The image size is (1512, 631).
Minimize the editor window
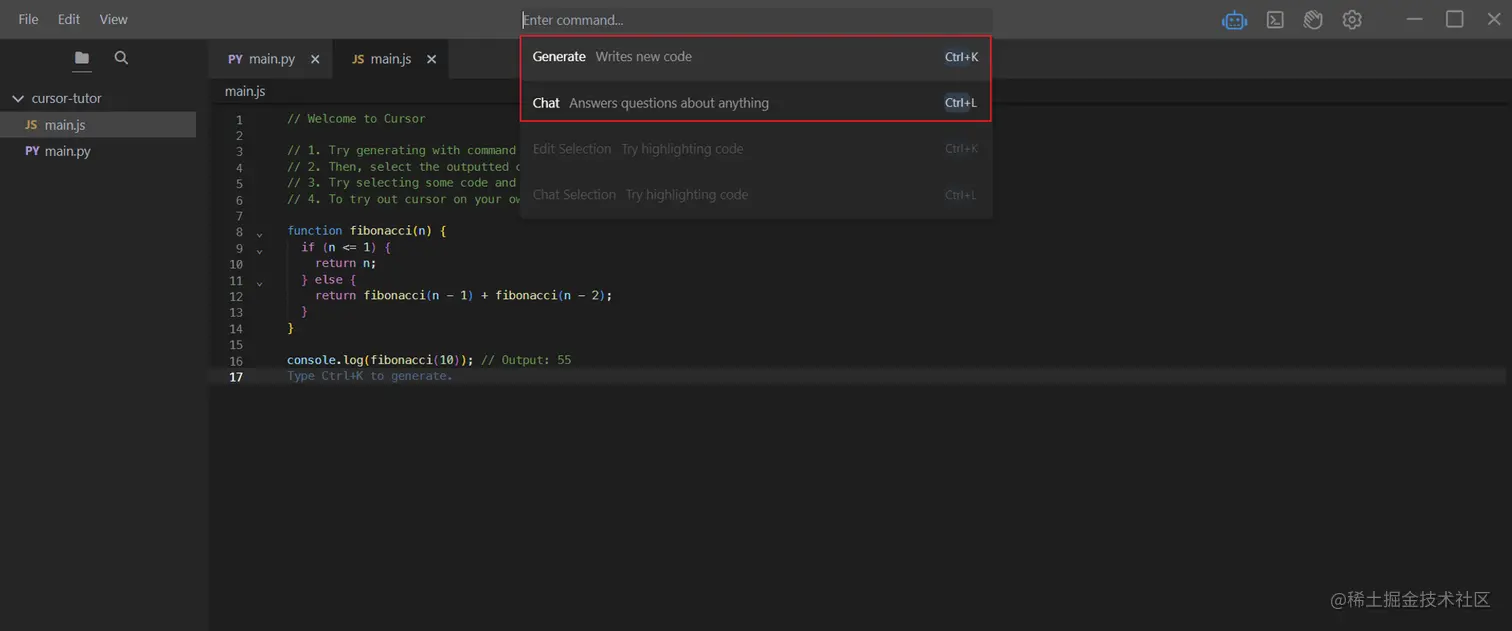(x=1415, y=19)
